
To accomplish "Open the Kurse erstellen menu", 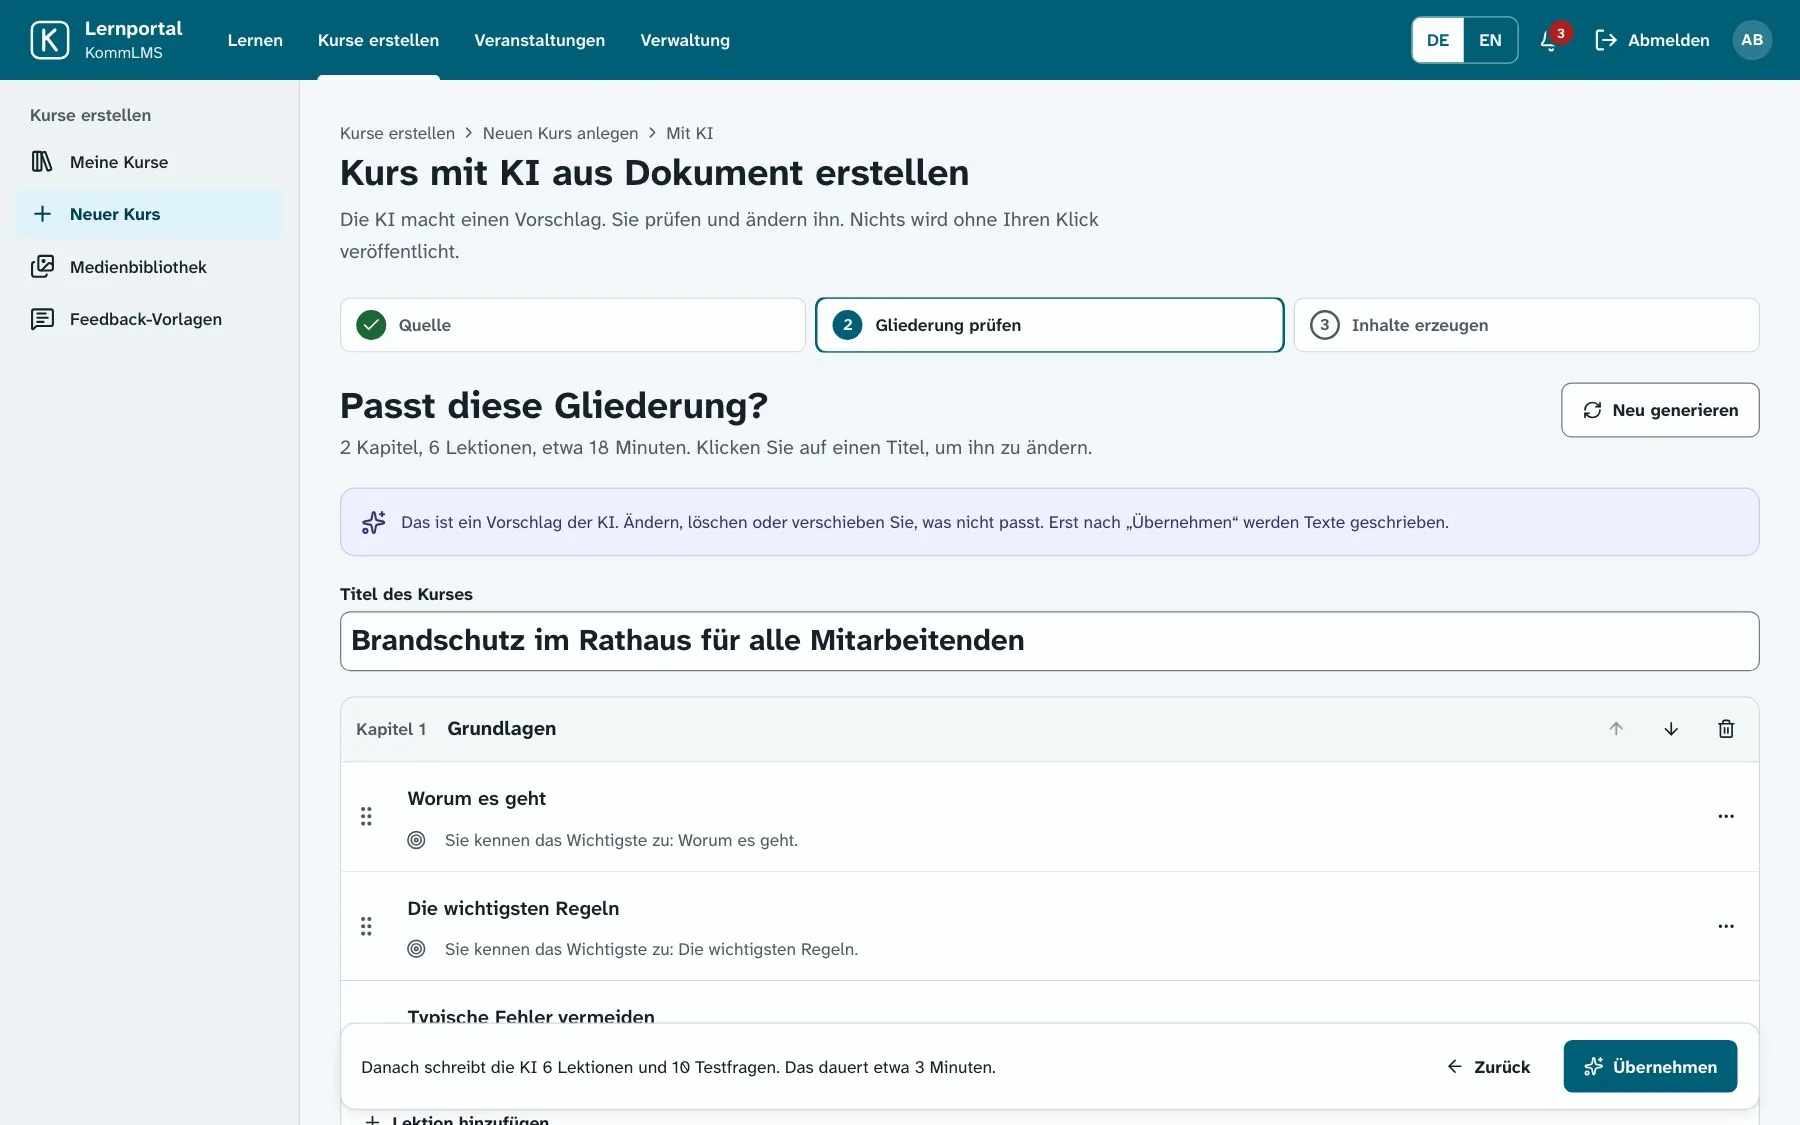I will (378, 40).
